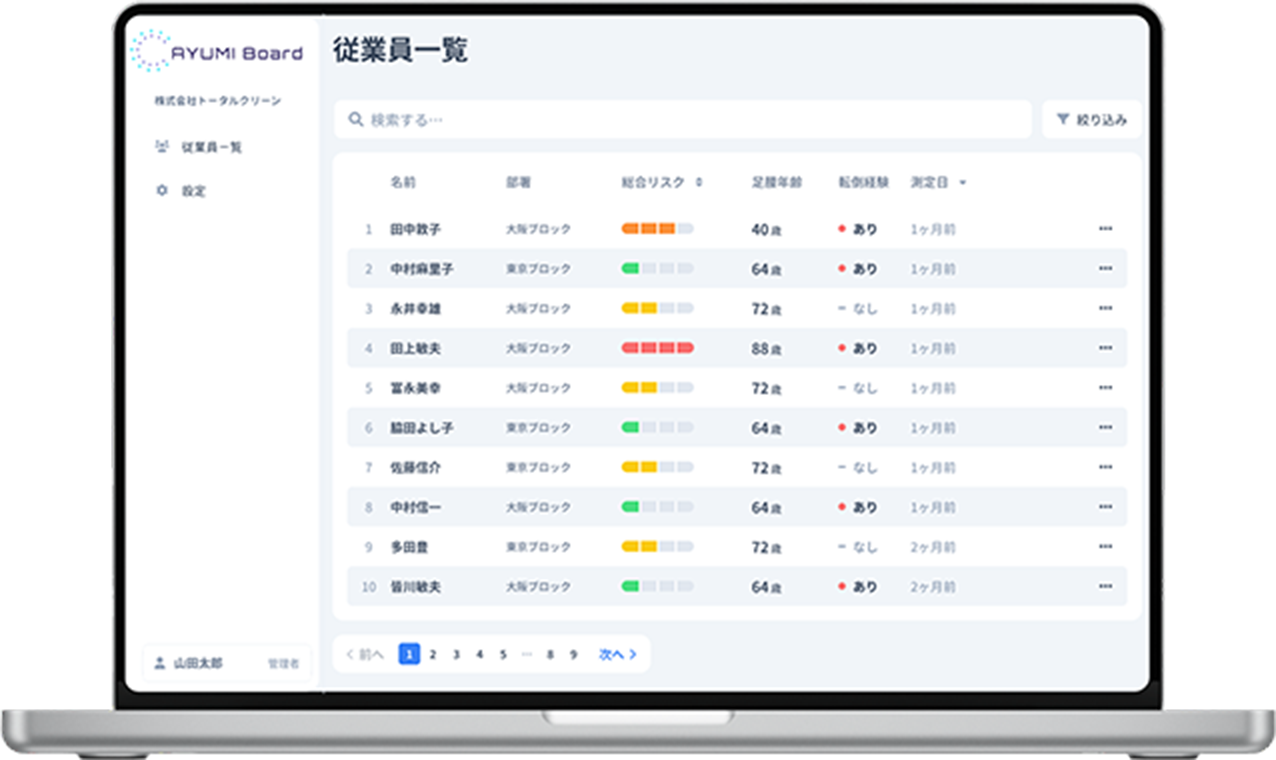Image resolution: width=1276 pixels, height=760 pixels.
Task: Jump to page 9 in pagination
Action: pyautogui.click(x=573, y=654)
